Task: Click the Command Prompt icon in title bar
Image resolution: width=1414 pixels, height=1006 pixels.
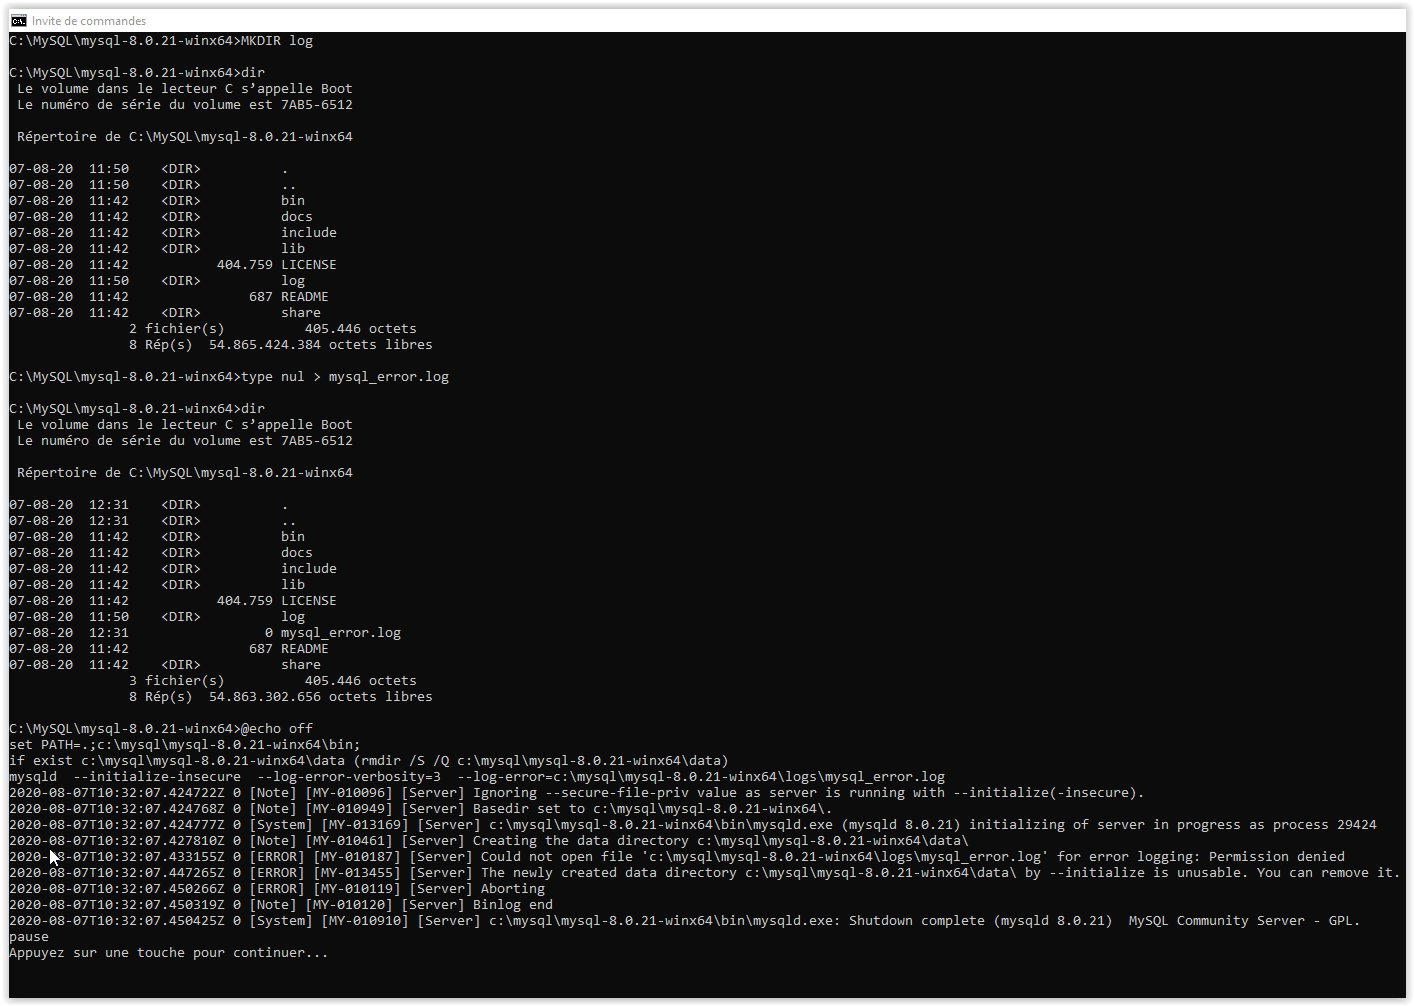Action: click(x=18, y=20)
